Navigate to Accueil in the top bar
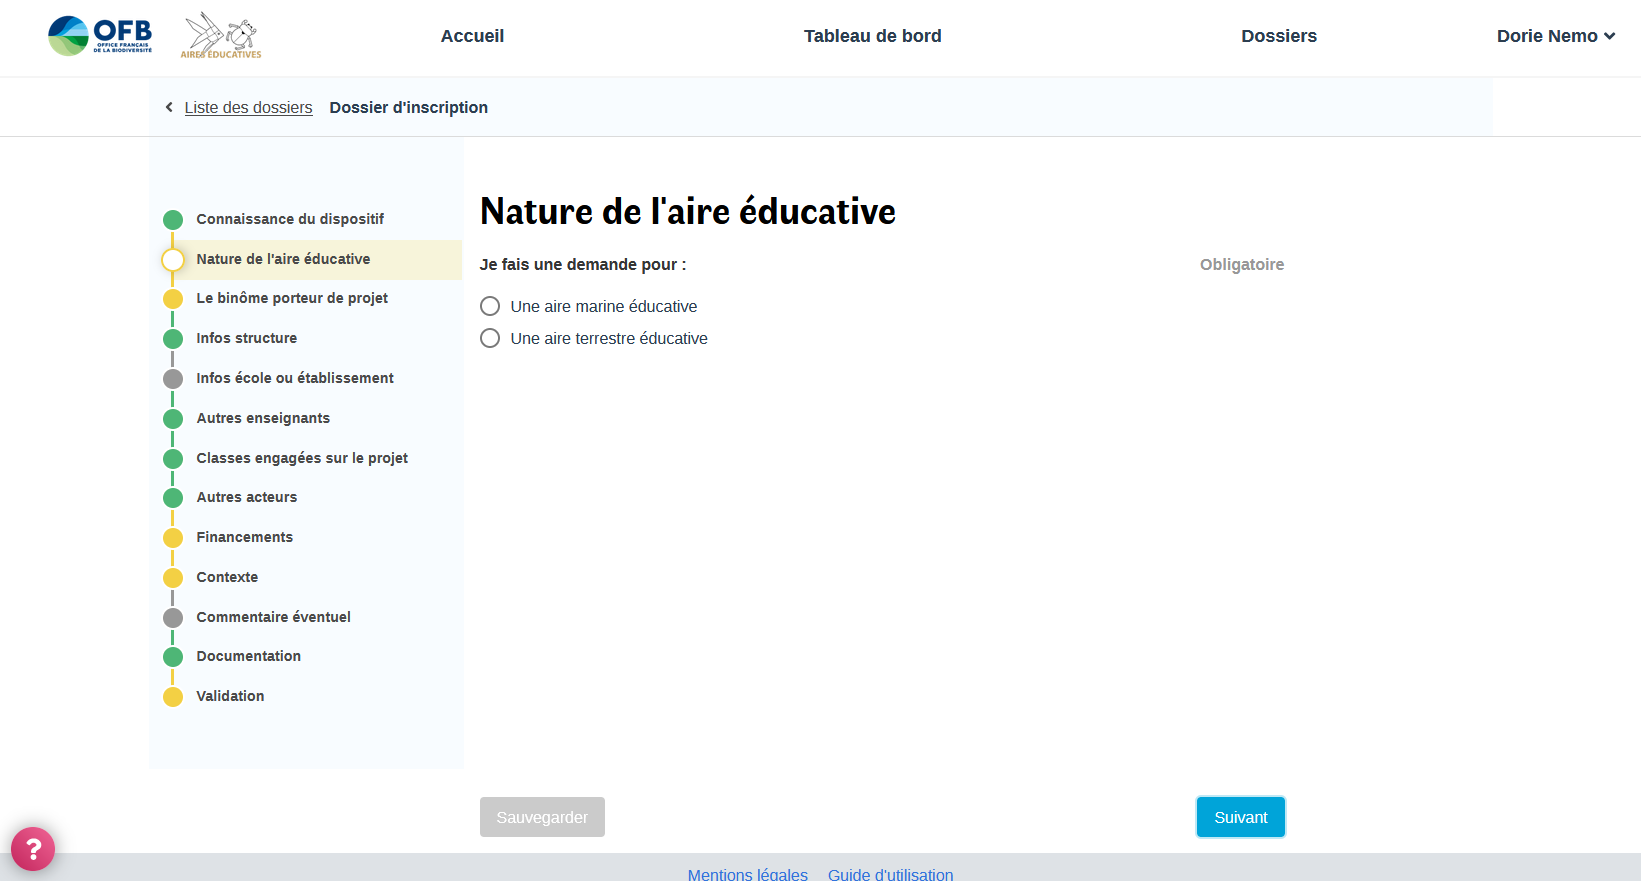 pyautogui.click(x=472, y=36)
